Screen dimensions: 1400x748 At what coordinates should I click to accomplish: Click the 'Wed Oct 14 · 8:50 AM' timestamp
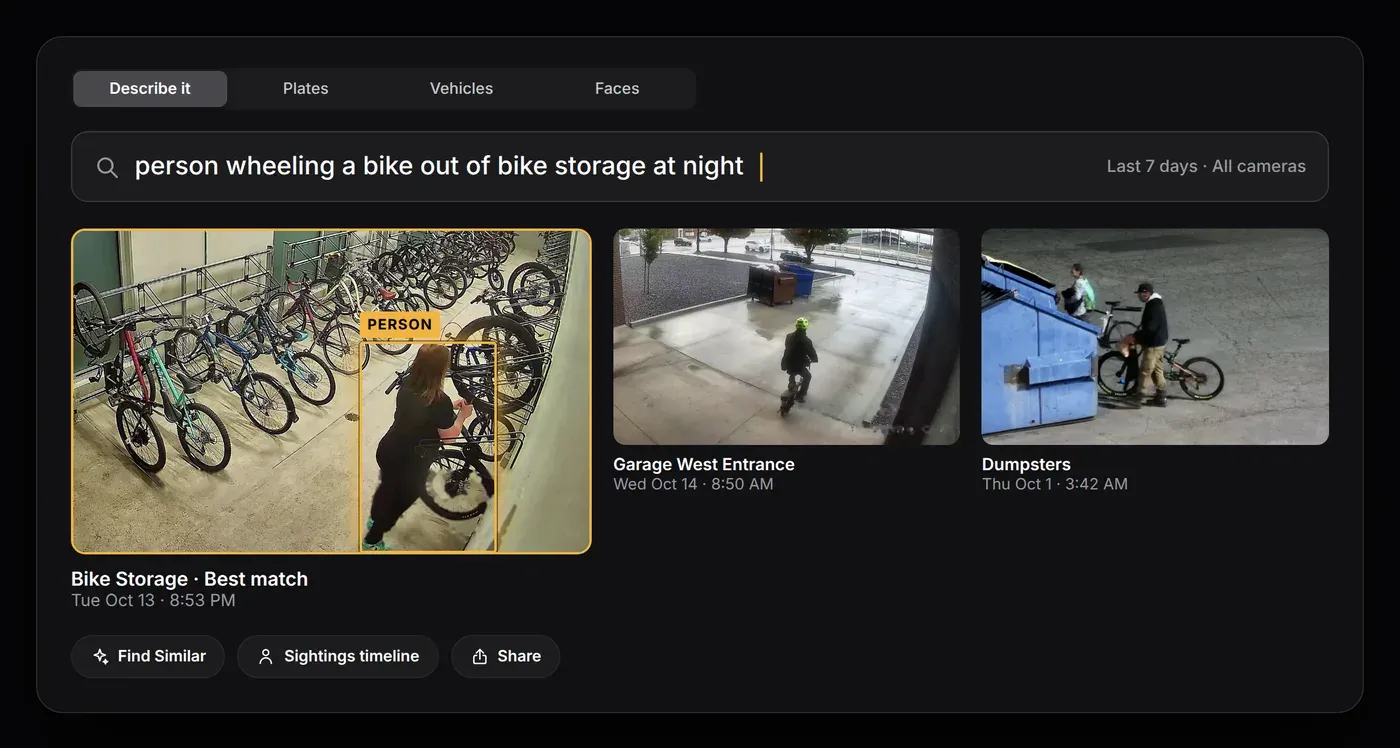(x=693, y=484)
